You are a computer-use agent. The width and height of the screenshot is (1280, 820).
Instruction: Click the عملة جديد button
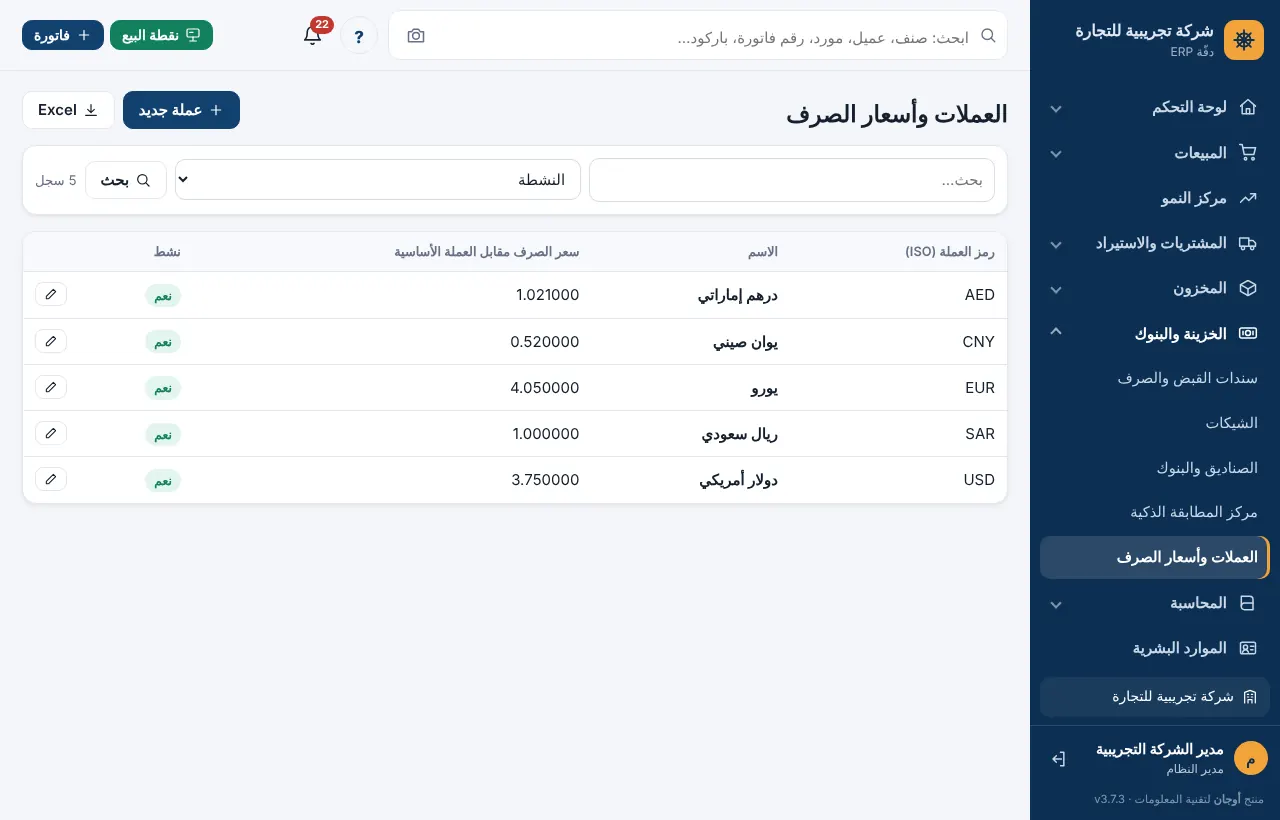pyautogui.click(x=181, y=110)
